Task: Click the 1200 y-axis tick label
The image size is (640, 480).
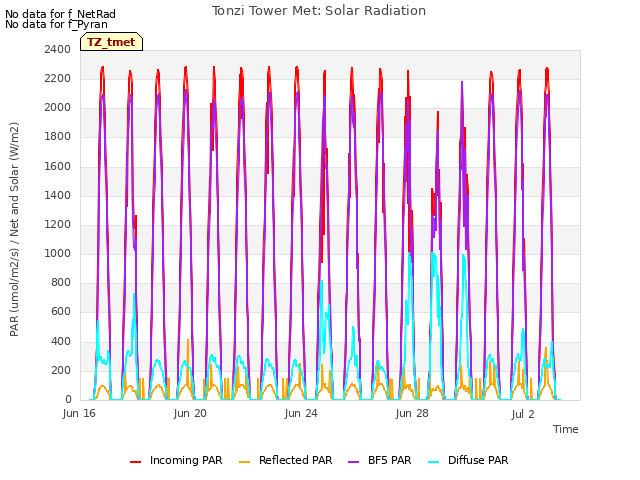Action: (58, 224)
